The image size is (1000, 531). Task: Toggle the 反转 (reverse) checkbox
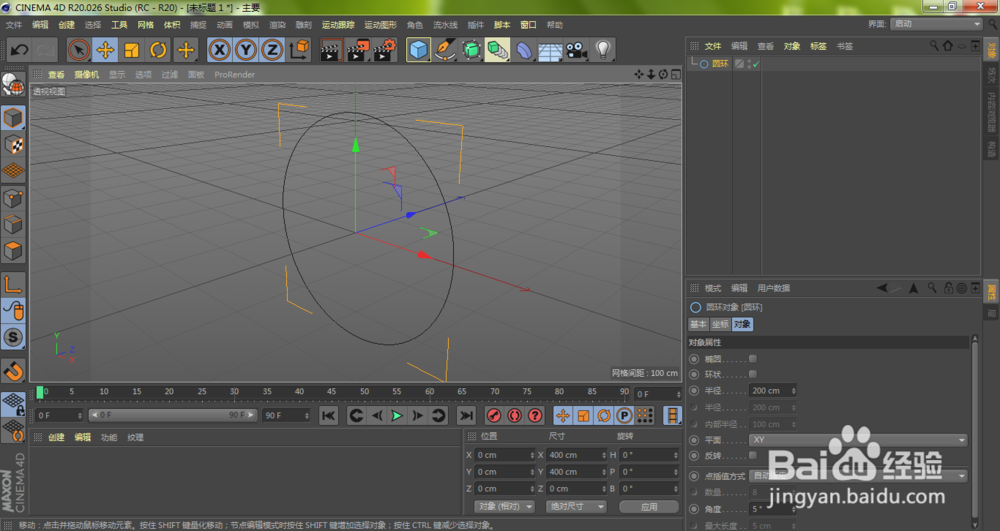tap(753, 455)
